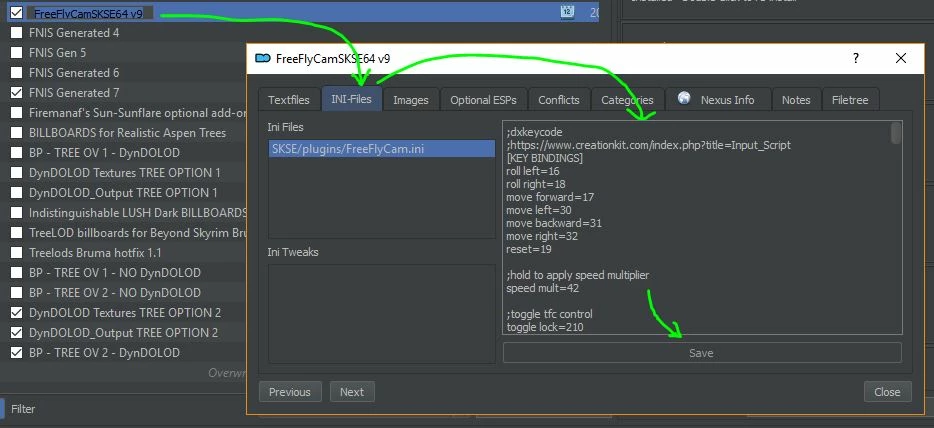Untick DynDOLOD_Output TREE OPTION 2 checkbox
This screenshot has width=934, height=428.
pos(17,333)
